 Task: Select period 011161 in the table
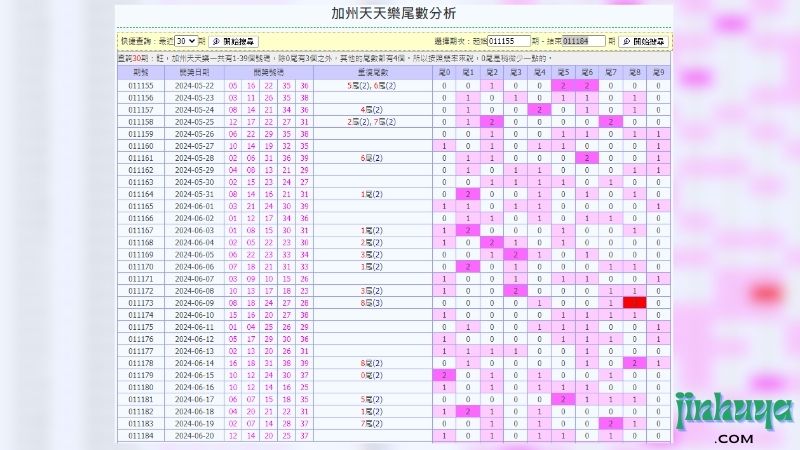[x=141, y=158]
